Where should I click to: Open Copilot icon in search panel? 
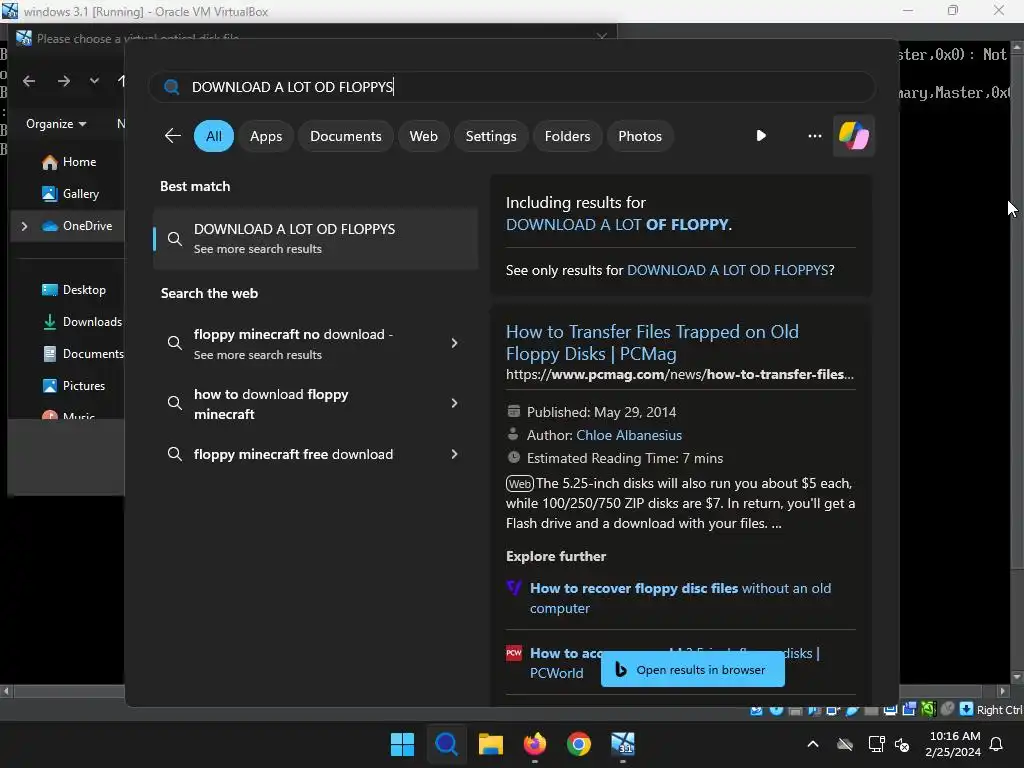pyautogui.click(x=854, y=136)
